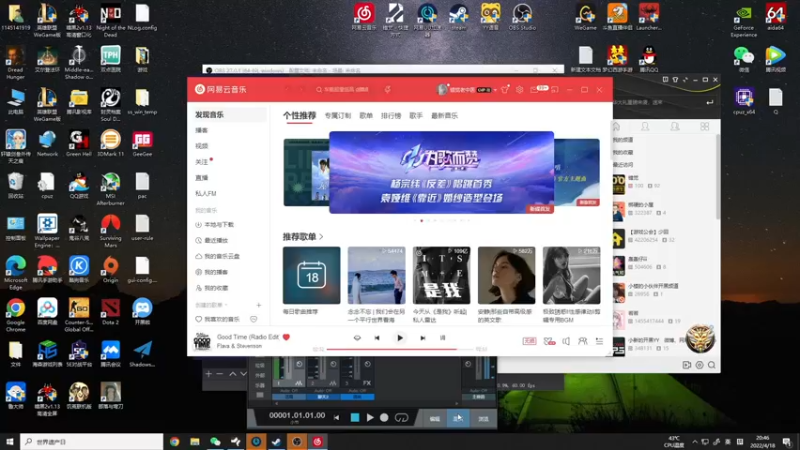The height and width of the screenshot is (450, 800).
Task: Open the messages mail icon in title bar
Action: (534, 89)
